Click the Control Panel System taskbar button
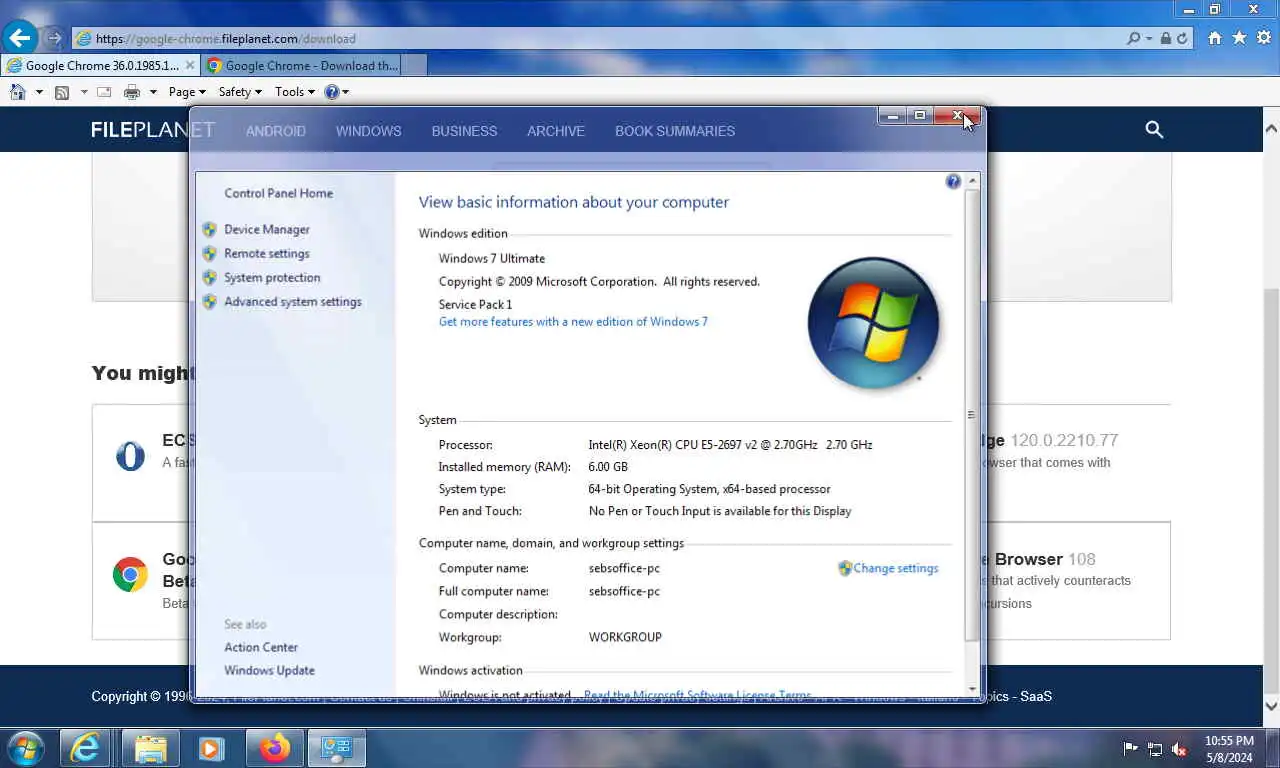1280x768 pixels. [x=337, y=748]
